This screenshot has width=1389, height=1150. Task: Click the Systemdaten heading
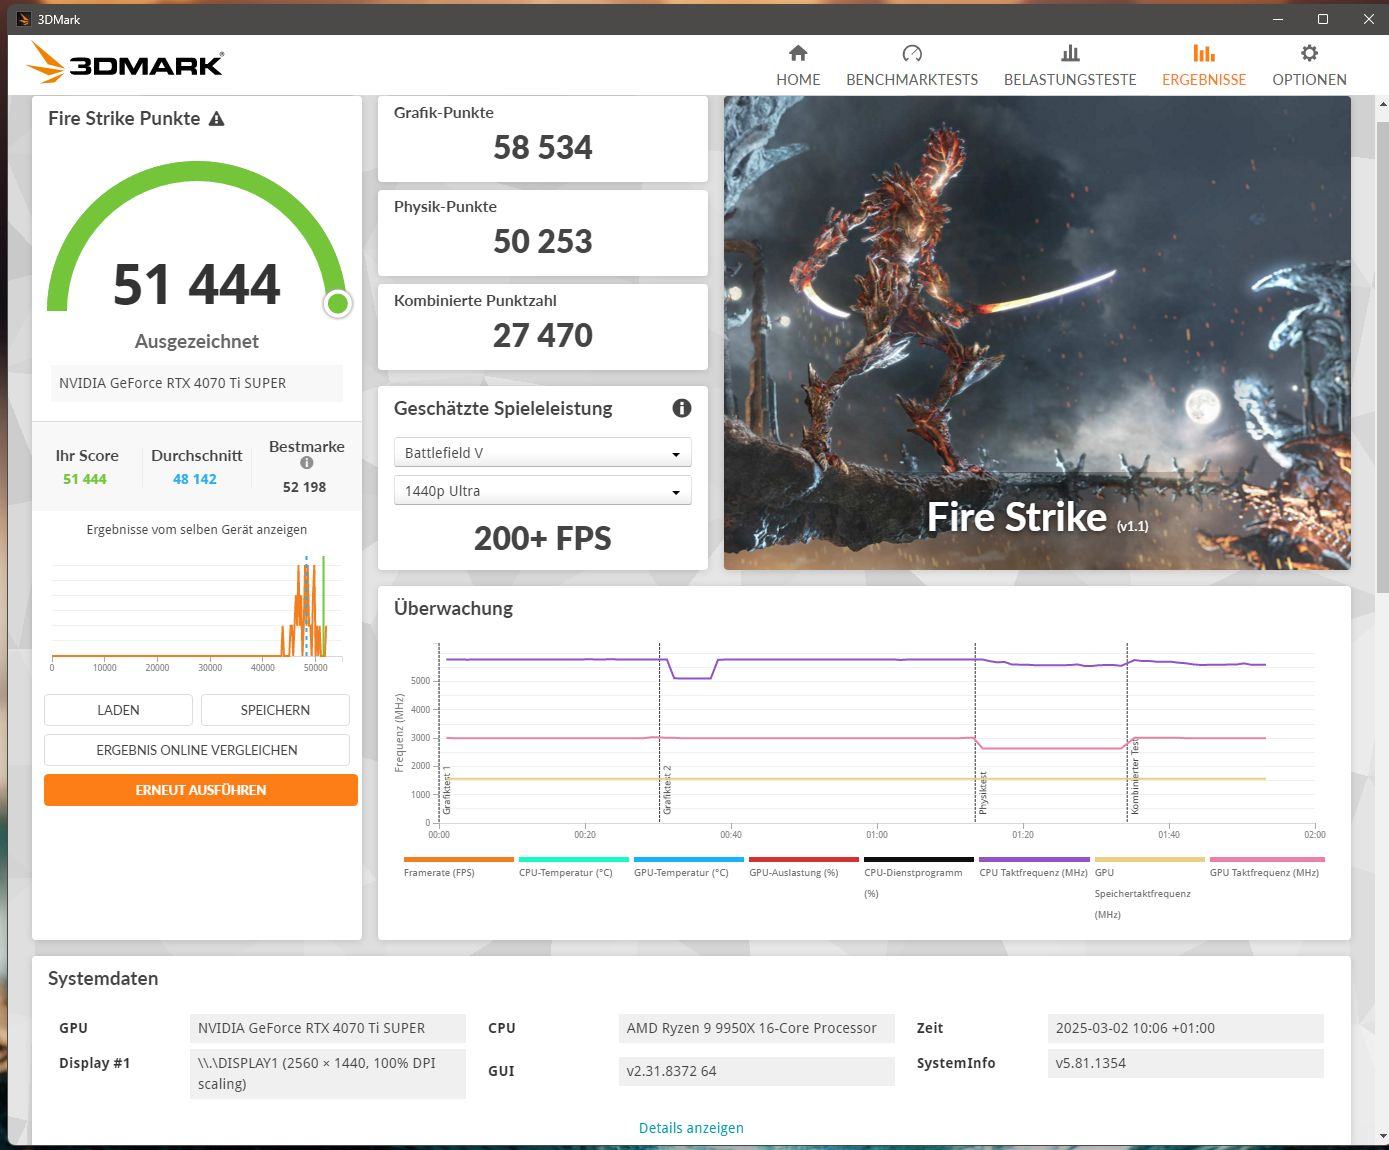pos(103,978)
